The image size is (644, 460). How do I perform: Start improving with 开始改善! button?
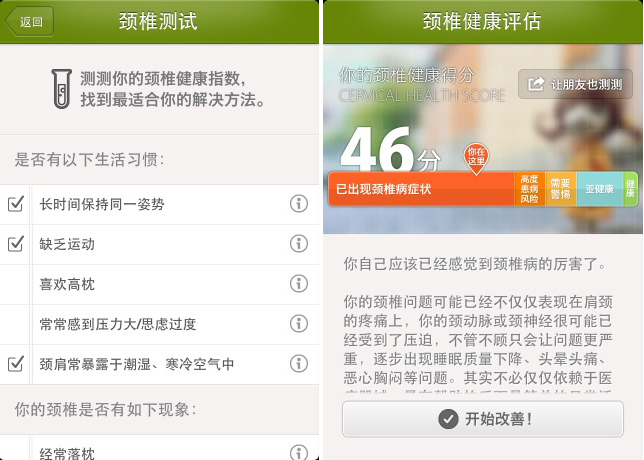click(x=483, y=419)
